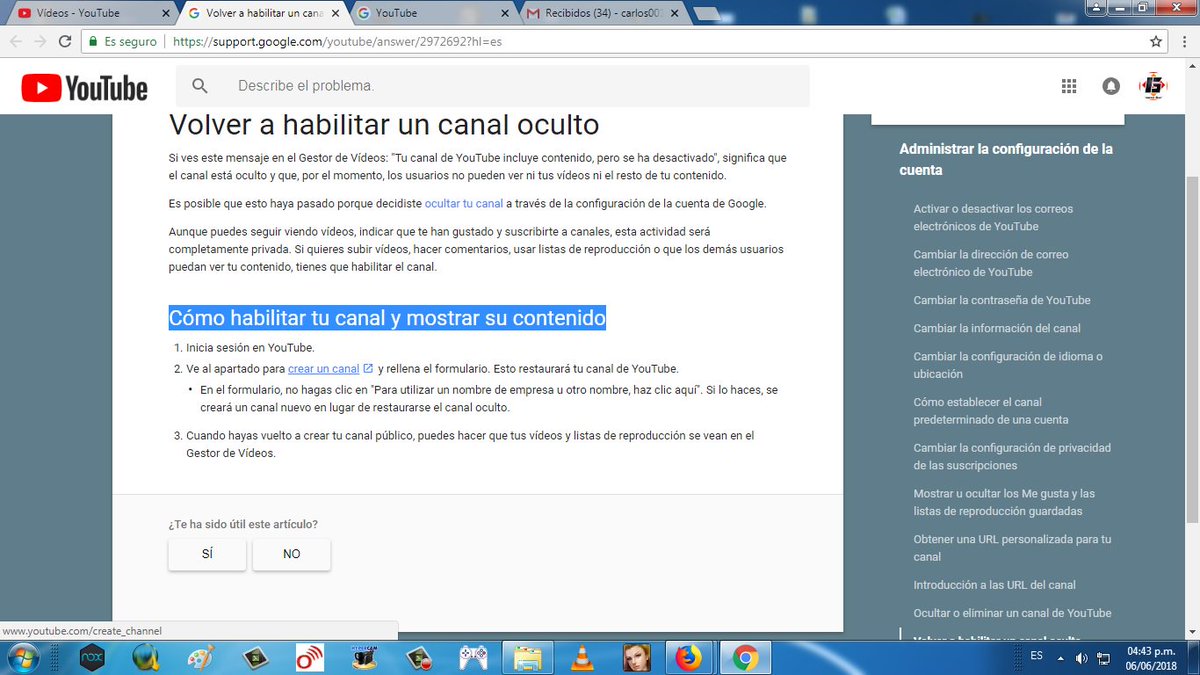Viewport: 1200px width, 675px height.
Task: Open Nox app in taskbar
Action: 92,658
